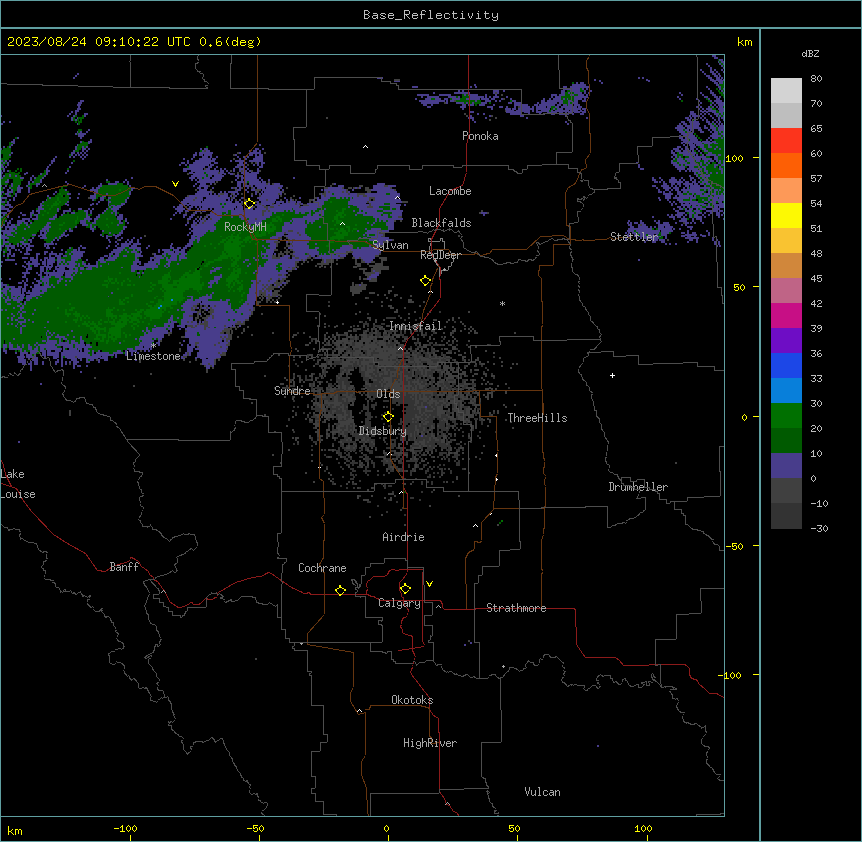Viewport: 862px width, 842px height.
Task: Click the ThreeHills city label
Action: 537,418
